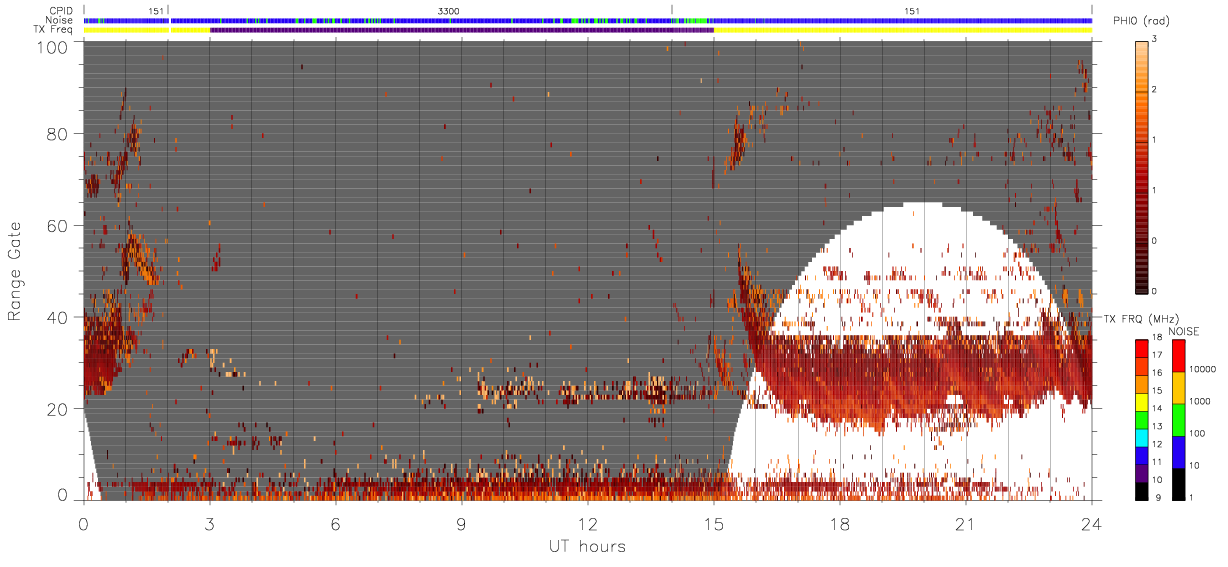
Task: Click the 15 tick on UT hours axis
Action: pyautogui.click(x=714, y=523)
